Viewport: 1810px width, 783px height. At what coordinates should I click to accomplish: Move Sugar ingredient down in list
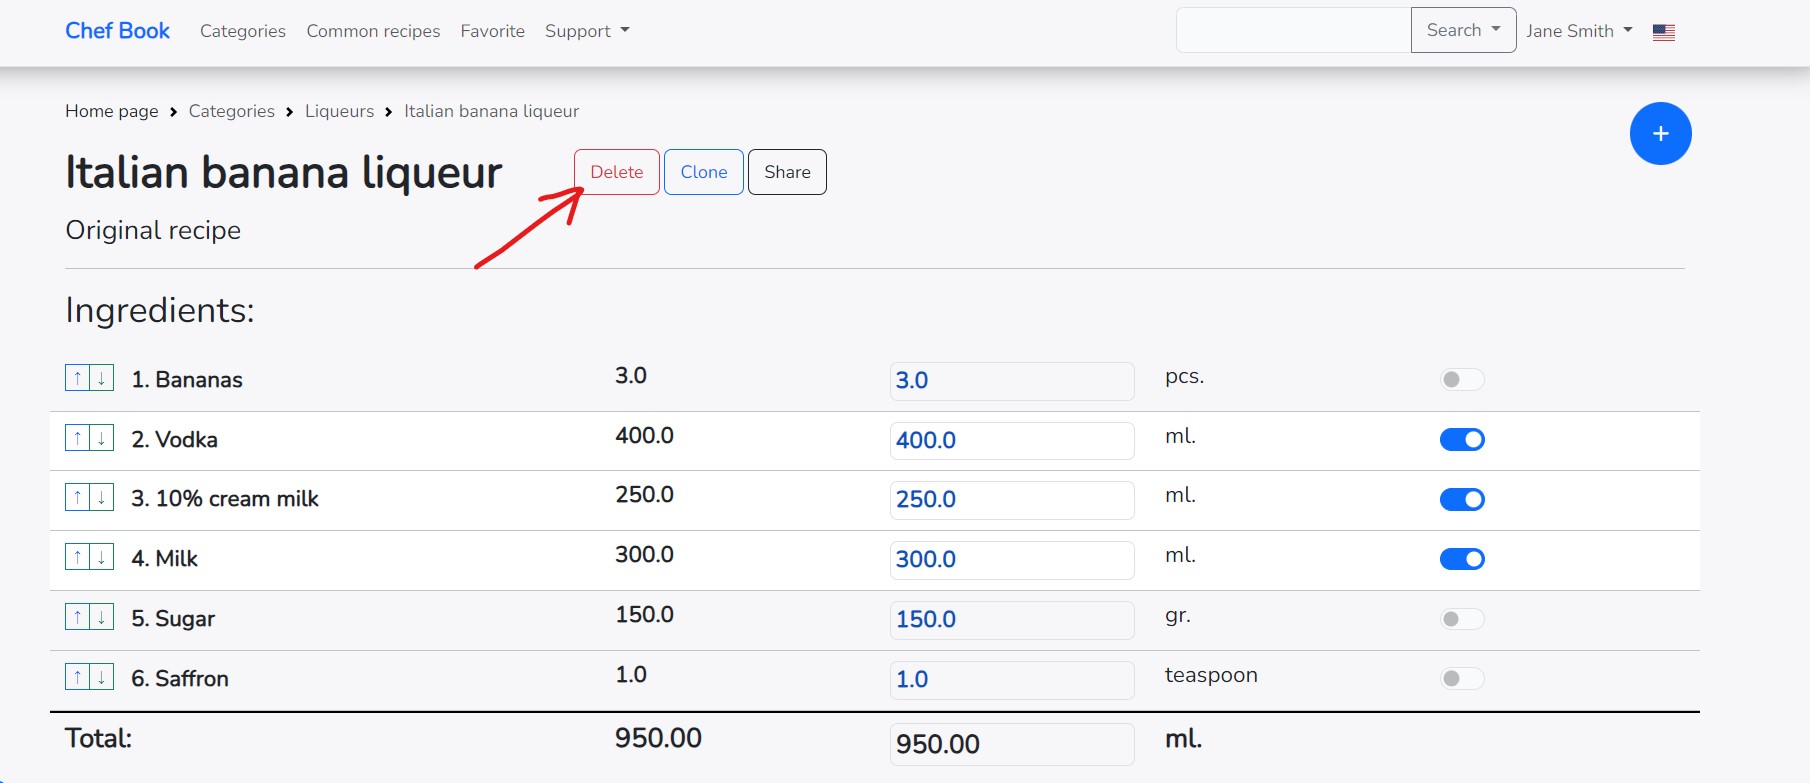click(101, 617)
